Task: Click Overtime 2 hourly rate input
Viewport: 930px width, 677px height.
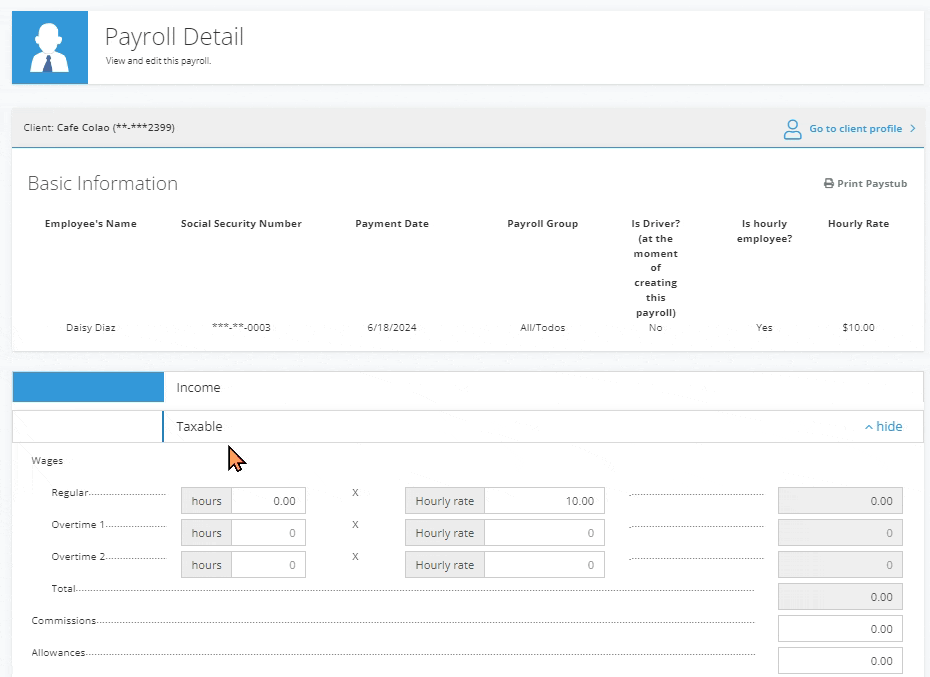Action: pos(544,565)
